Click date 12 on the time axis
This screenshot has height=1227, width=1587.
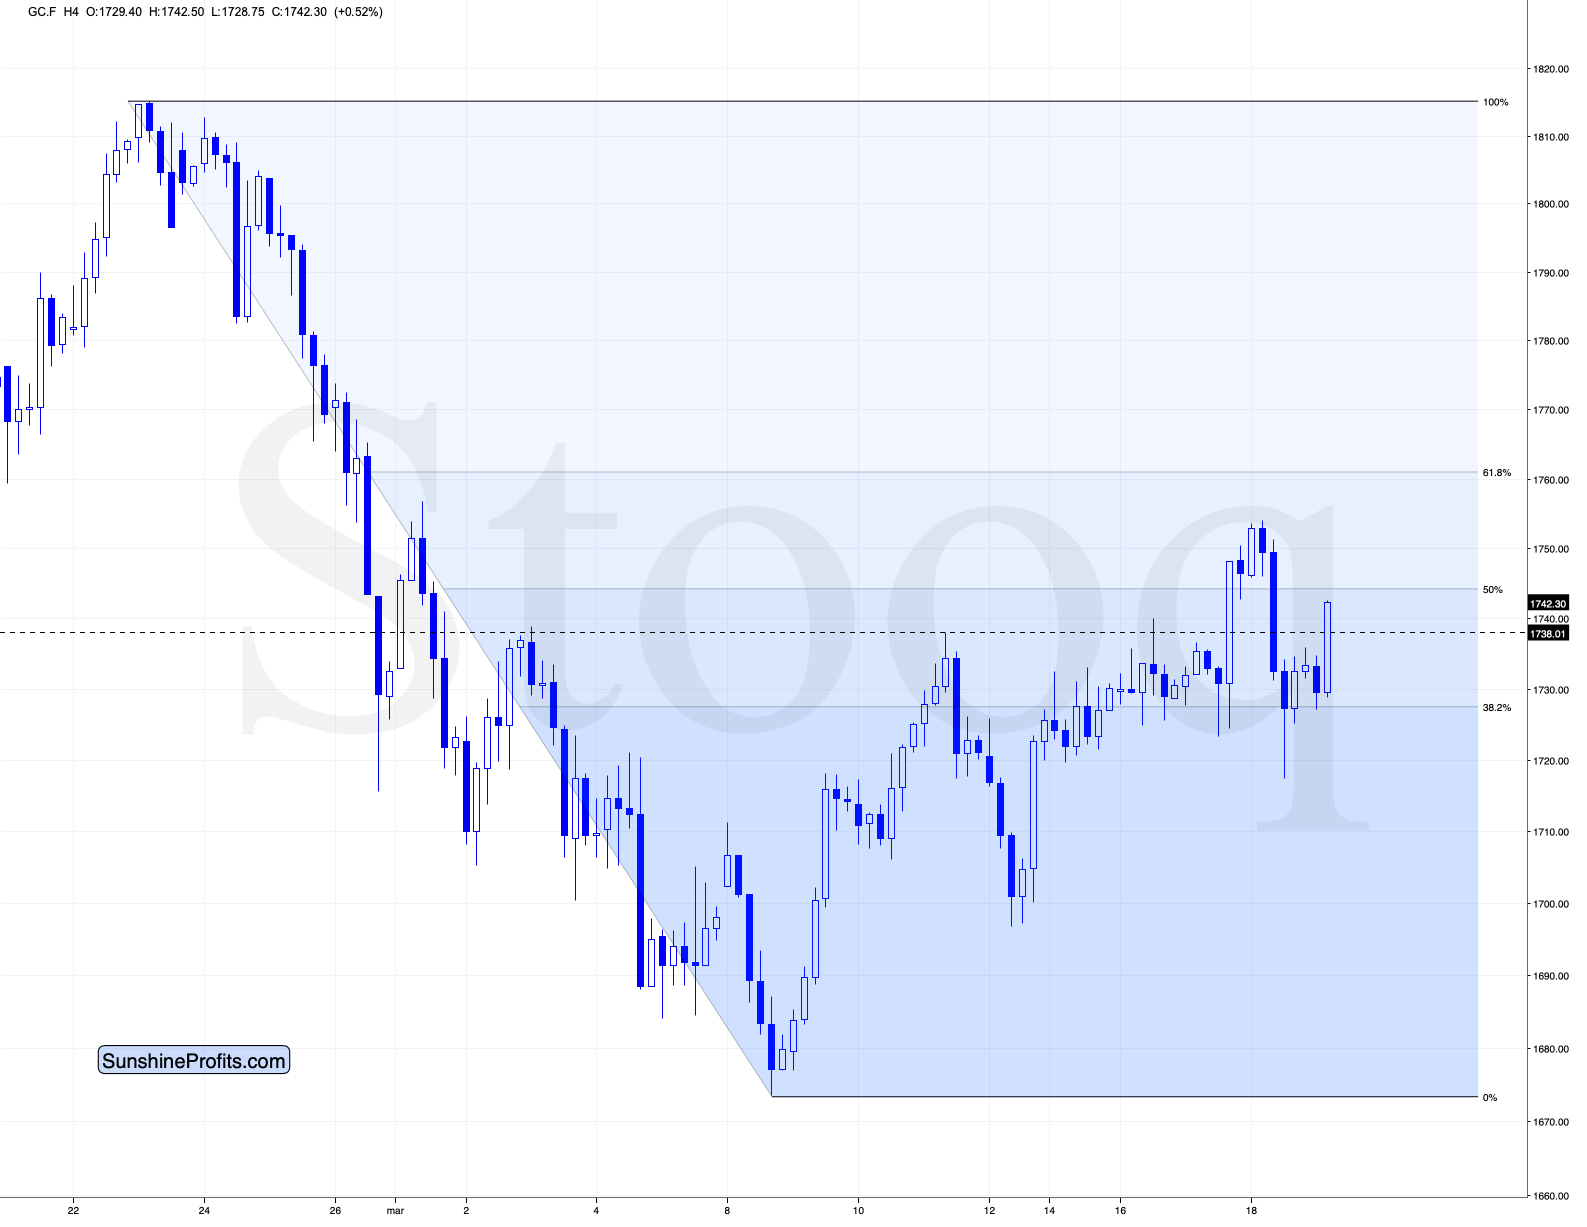tap(989, 1211)
